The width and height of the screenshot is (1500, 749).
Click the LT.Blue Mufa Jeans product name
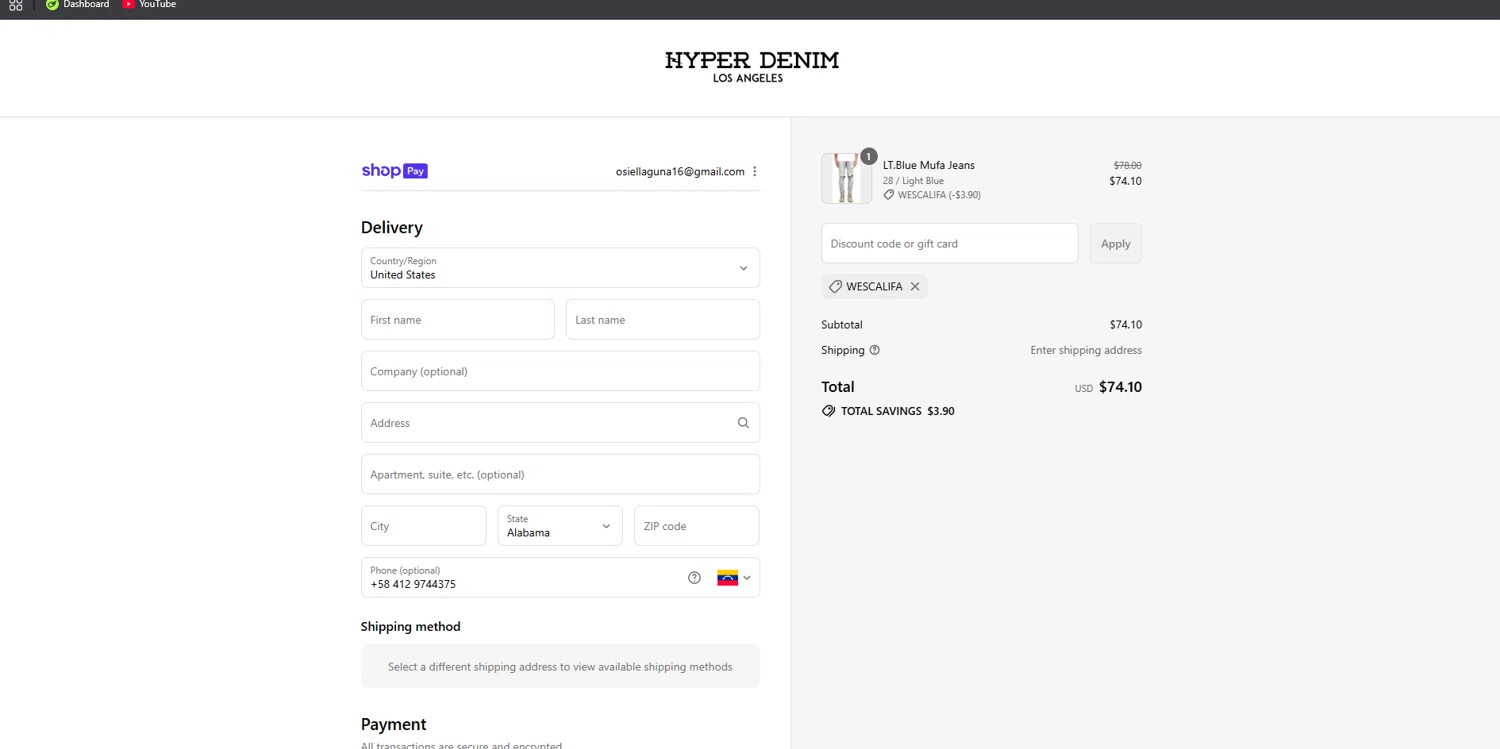coord(928,165)
